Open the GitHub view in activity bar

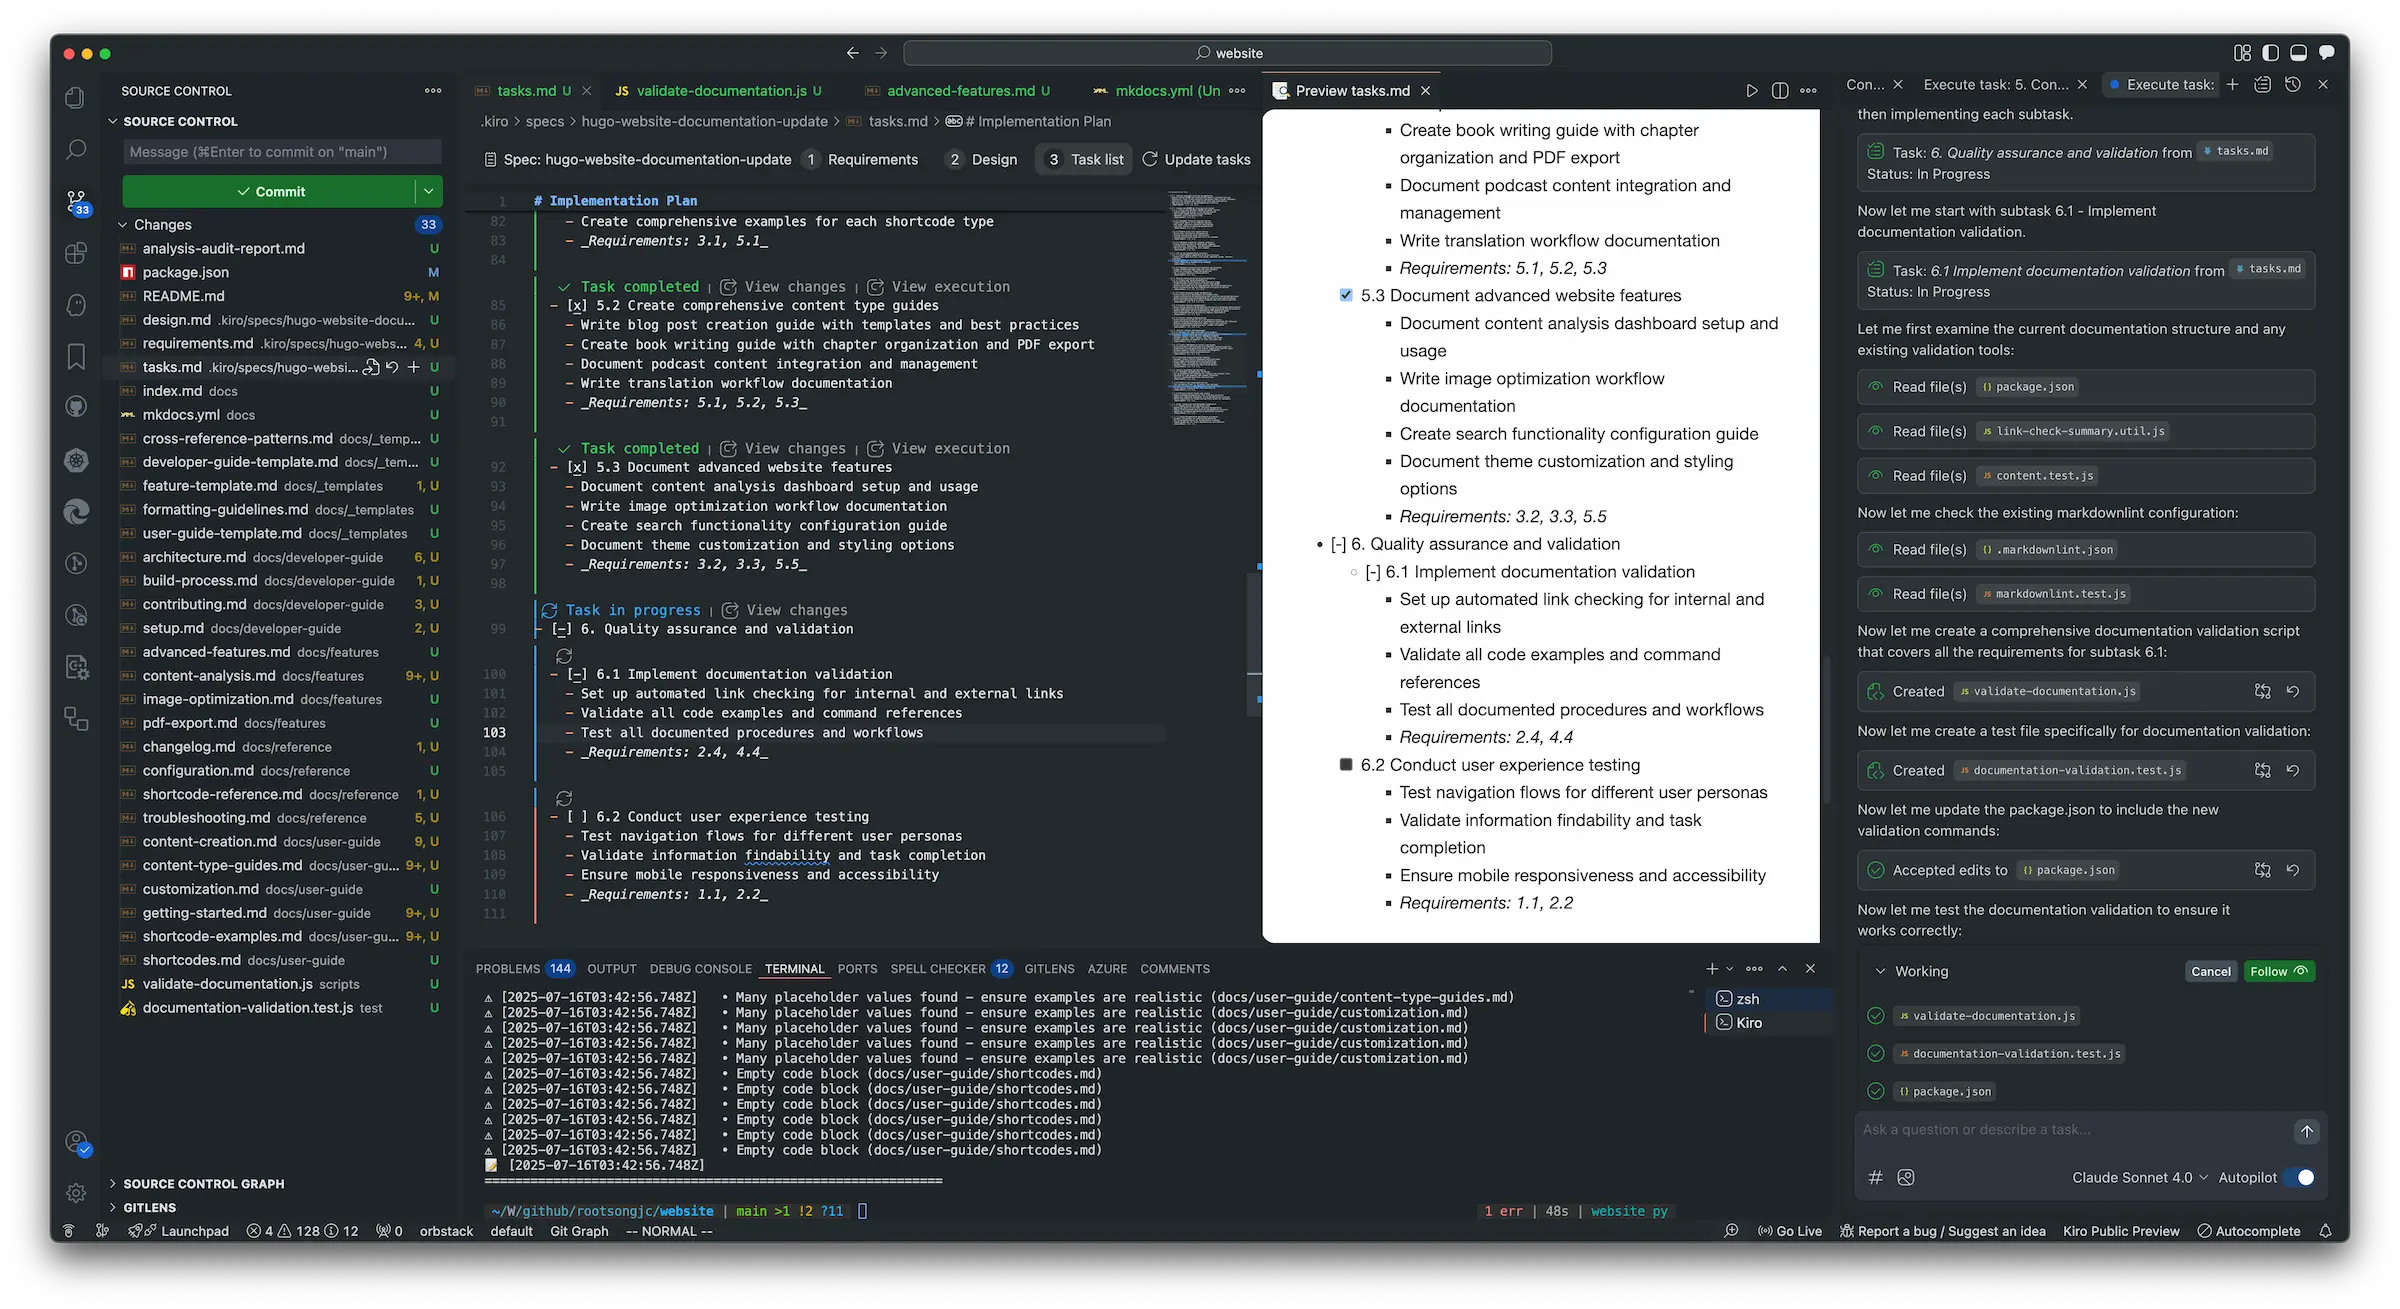tap(75, 407)
